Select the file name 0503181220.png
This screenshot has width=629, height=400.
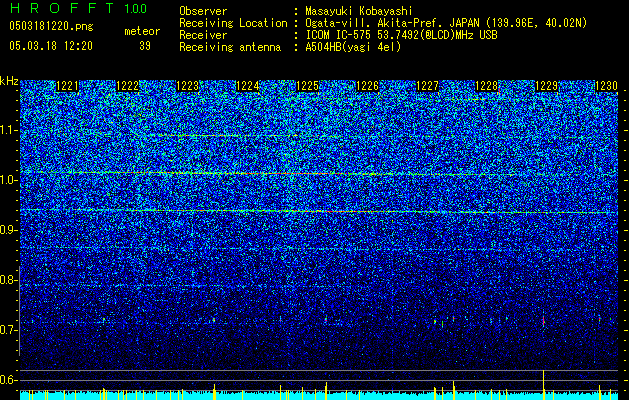[51, 26]
